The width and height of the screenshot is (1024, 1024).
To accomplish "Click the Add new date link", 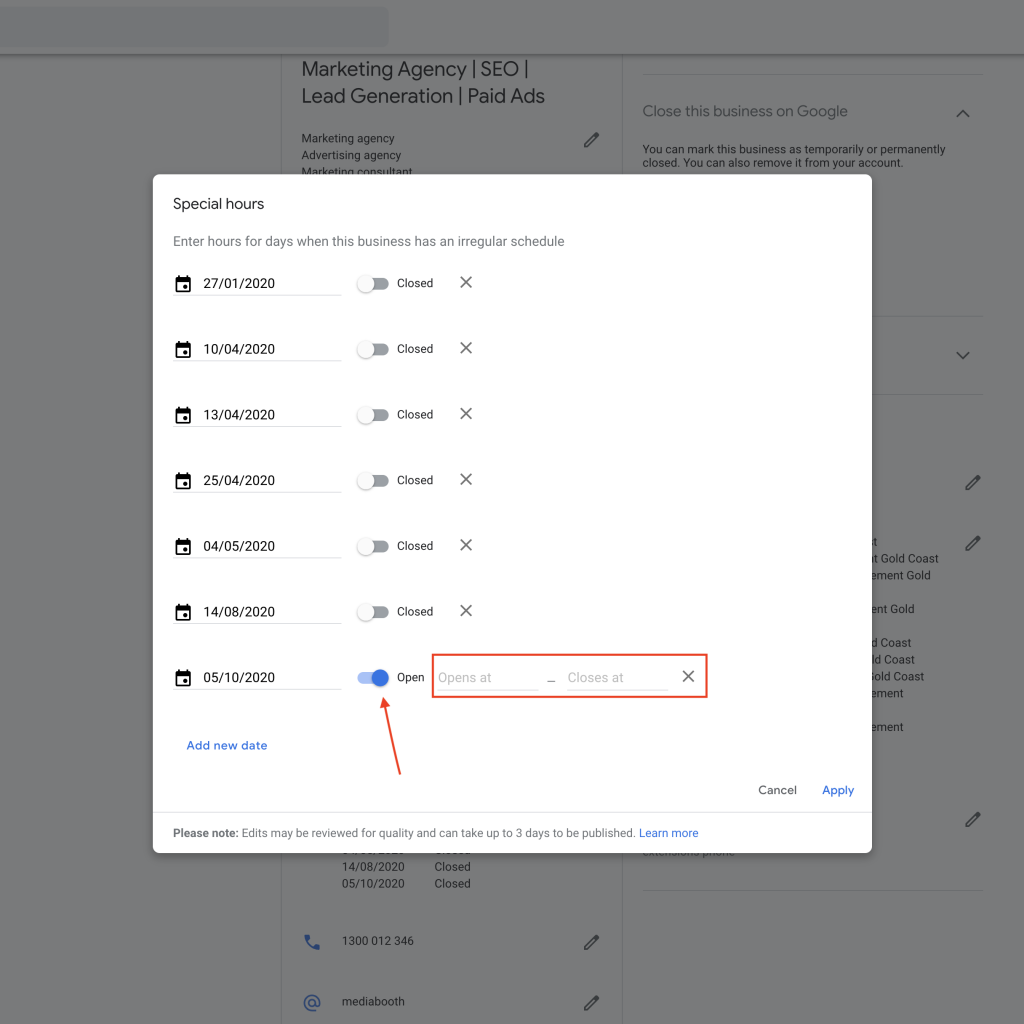I will (226, 745).
